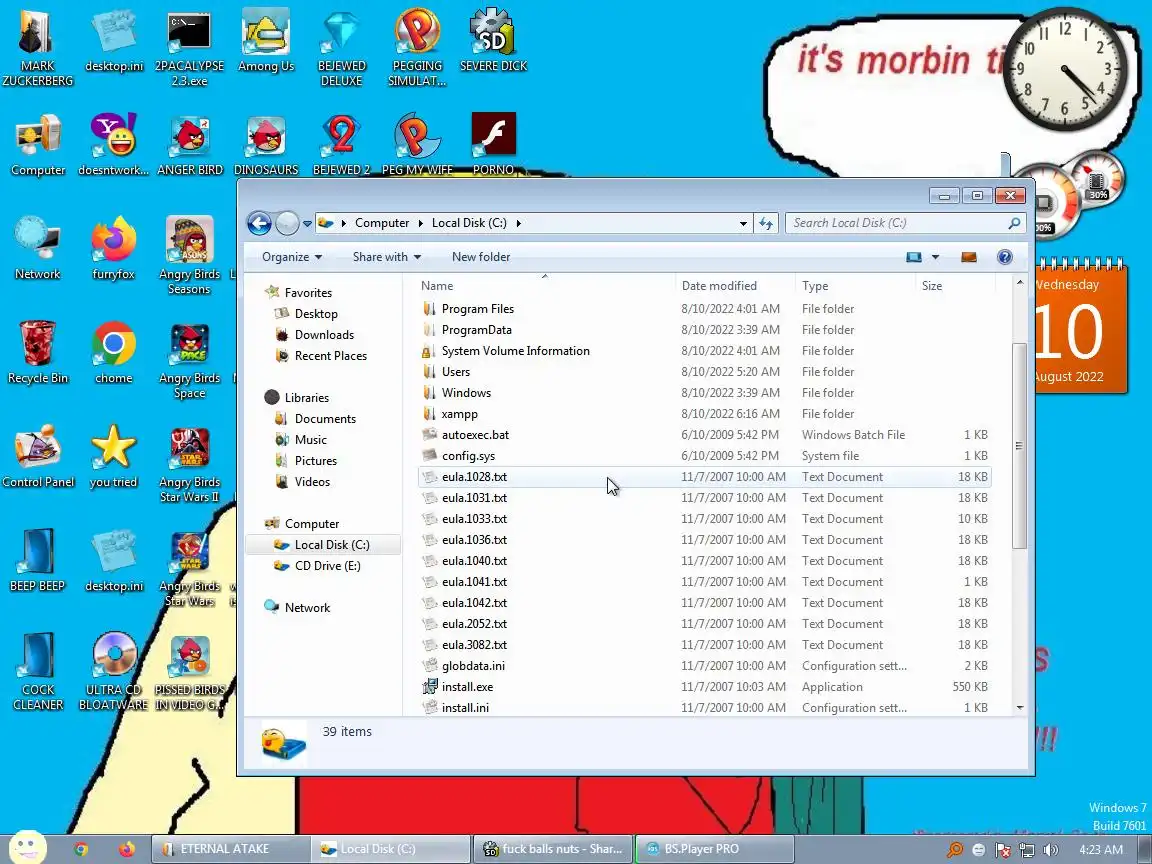This screenshot has height=864, width=1152.
Task: Select Local Disk (C:) taskbar button
Action: [x=389, y=849]
